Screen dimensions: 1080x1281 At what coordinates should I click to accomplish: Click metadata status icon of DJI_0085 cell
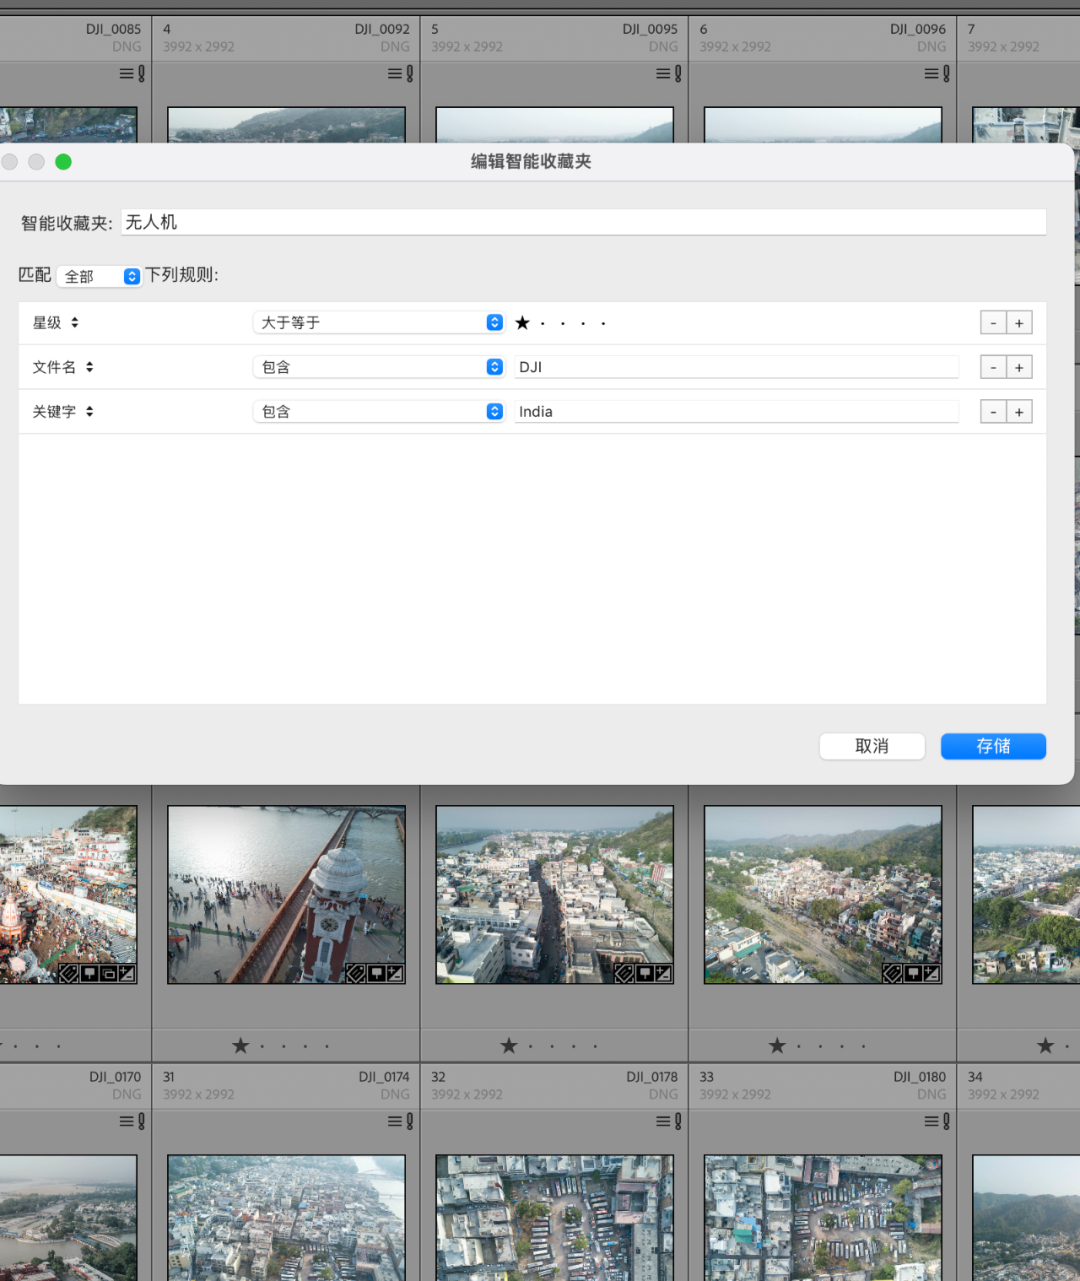coord(132,73)
